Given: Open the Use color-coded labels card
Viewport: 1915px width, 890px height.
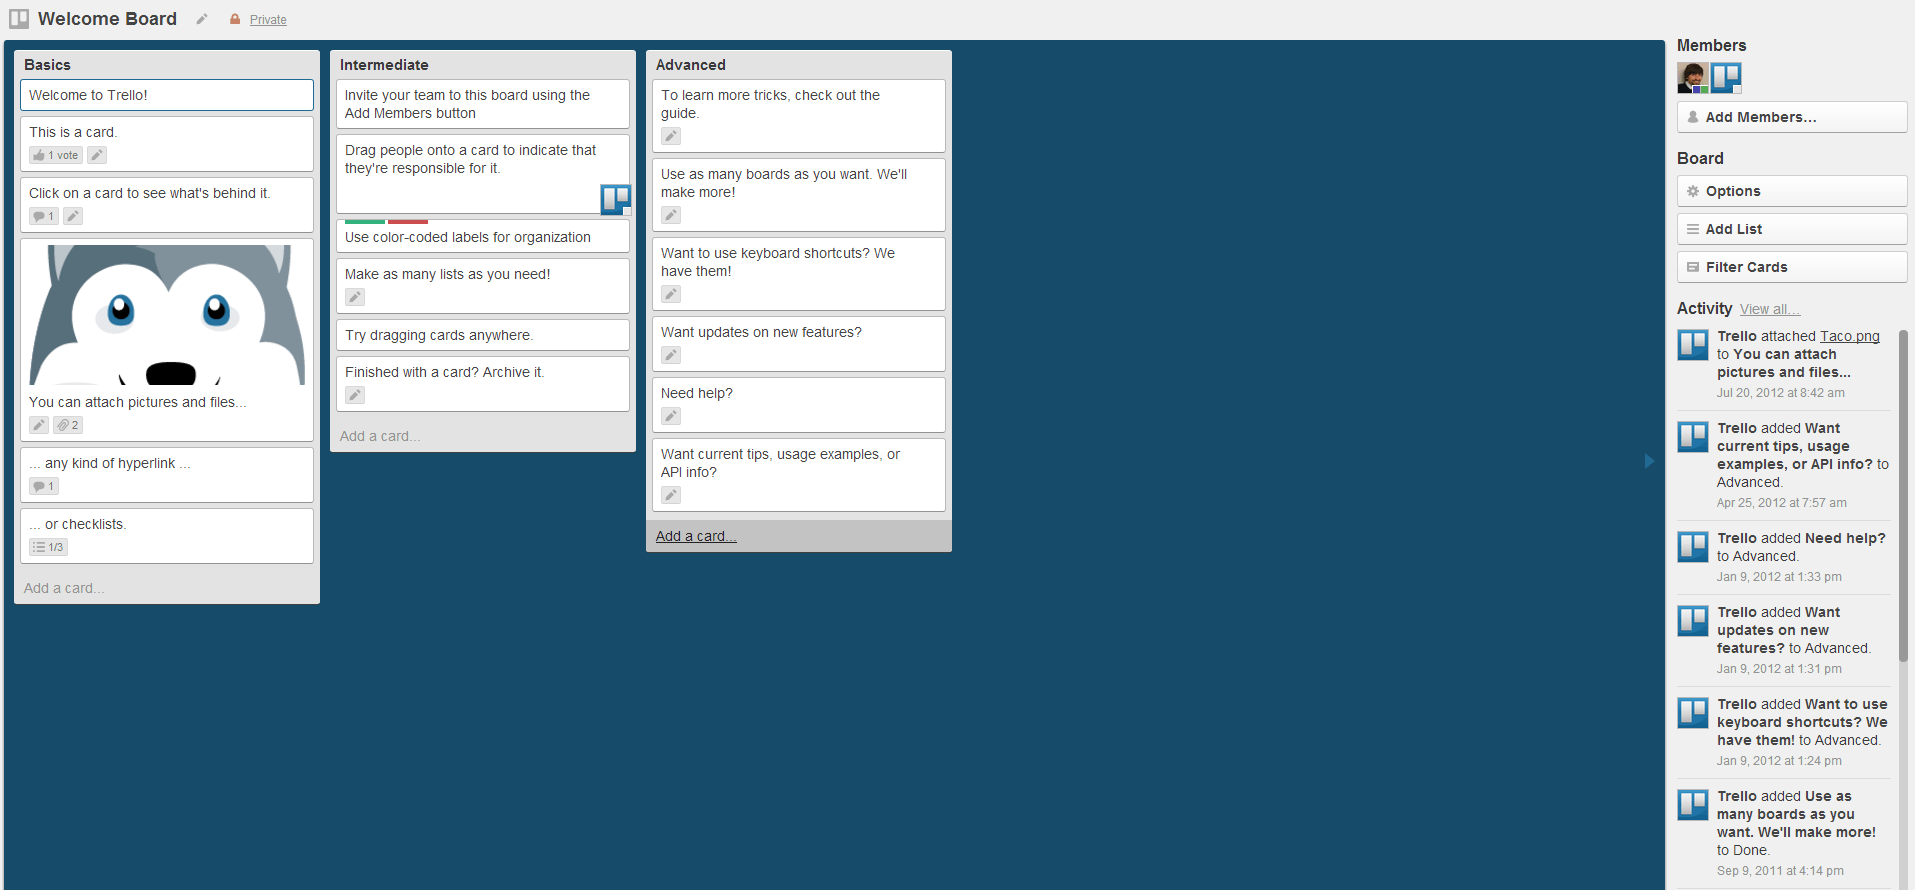Looking at the screenshot, I should (483, 235).
